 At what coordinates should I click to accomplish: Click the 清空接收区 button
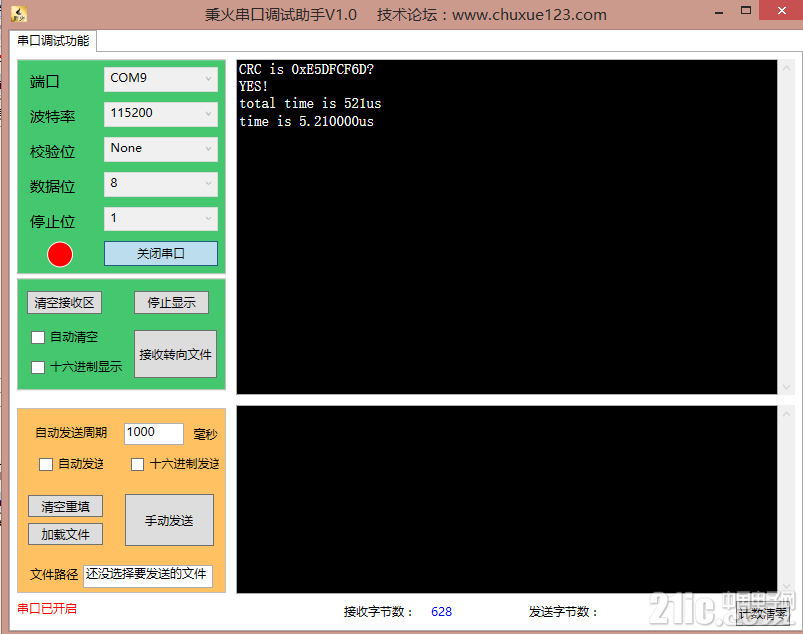(x=65, y=303)
